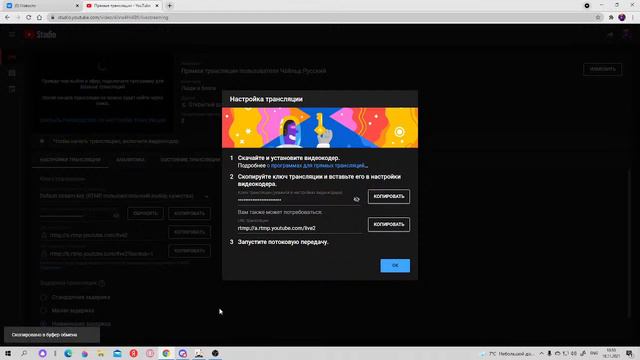Open the Windows Start menu
The image size is (640, 360).
pyautogui.click(x=8, y=353)
